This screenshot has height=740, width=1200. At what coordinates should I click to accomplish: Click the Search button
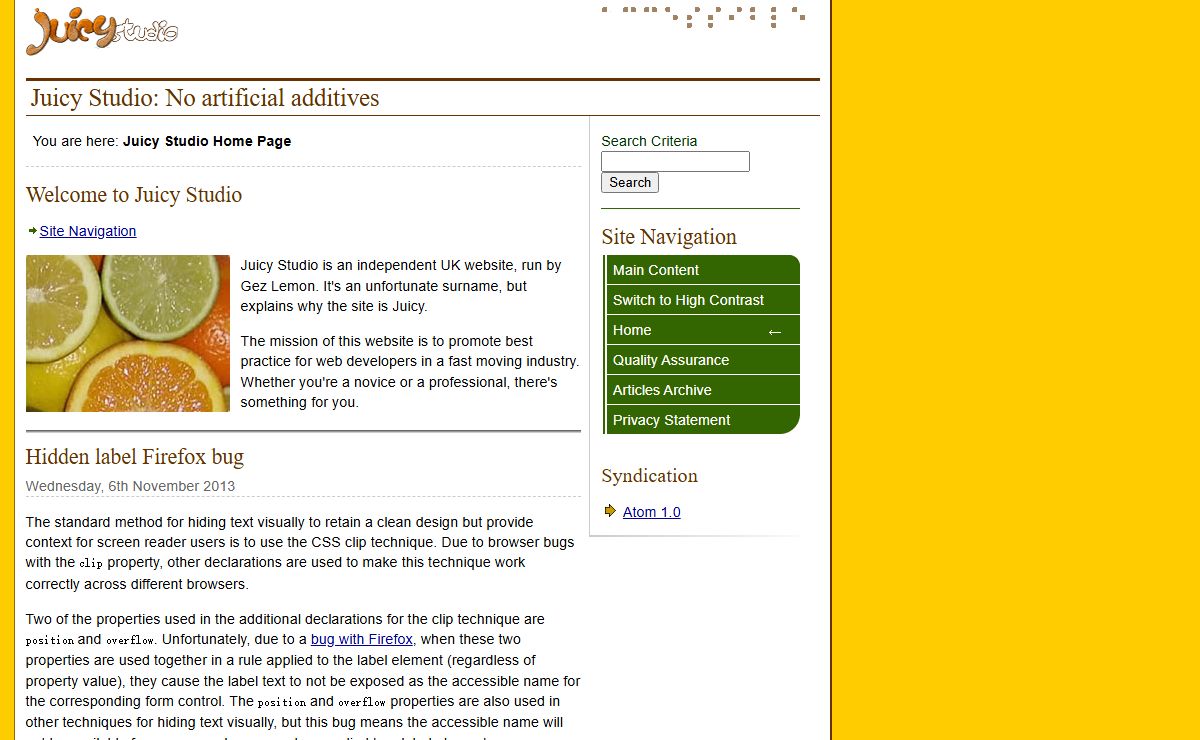click(630, 183)
